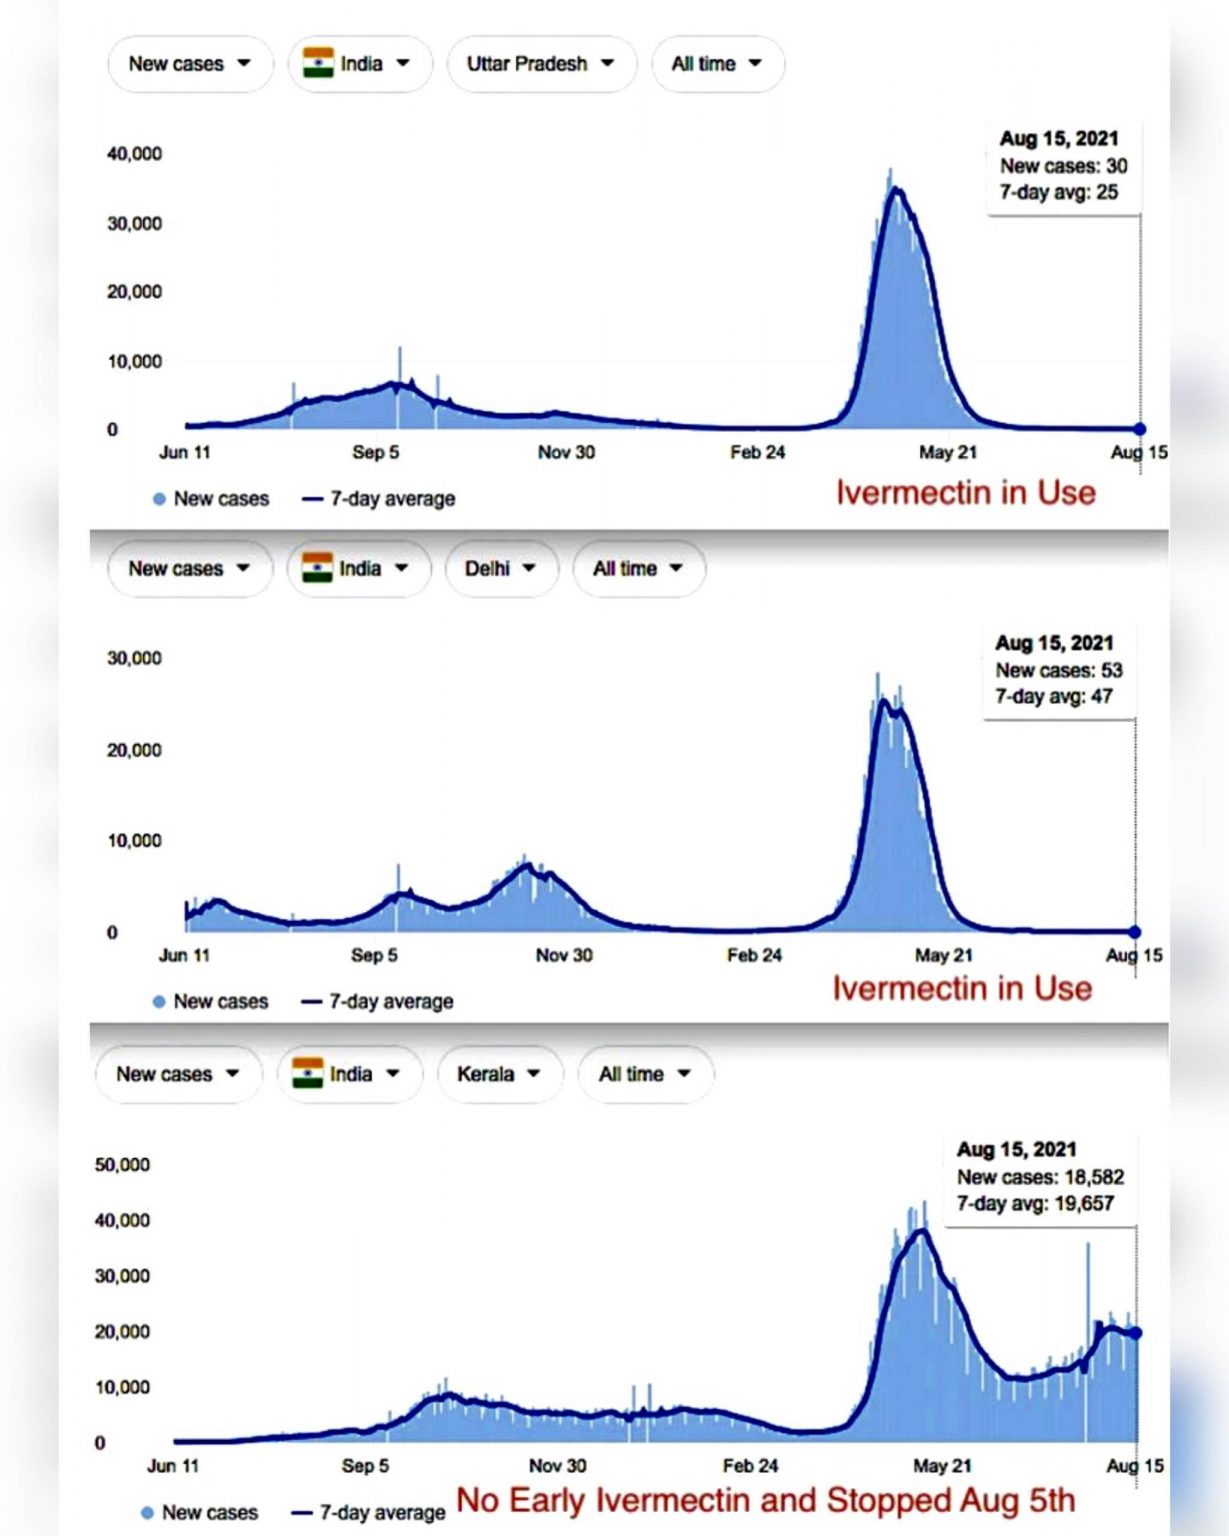Open the Uttar Pradesh state dropdown
This screenshot has height=1536, width=1229.
tap(540, 64)
